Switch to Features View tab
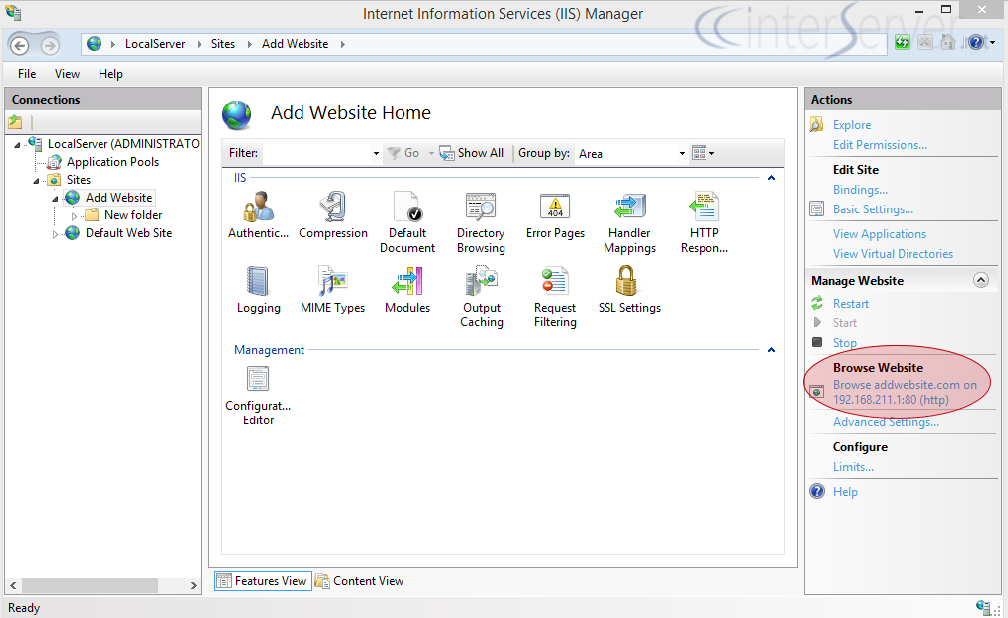 (x=263, y=581)
